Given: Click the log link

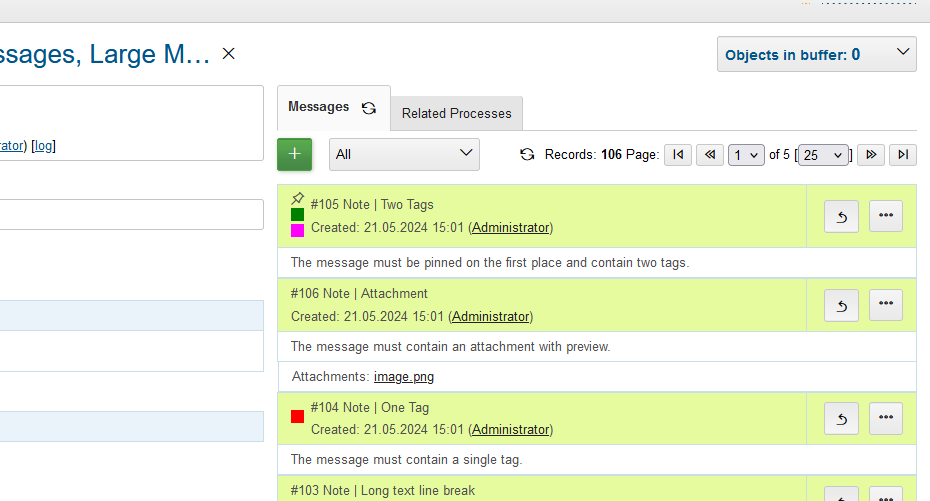Looking at the screenshot, I should coord(43,146).
